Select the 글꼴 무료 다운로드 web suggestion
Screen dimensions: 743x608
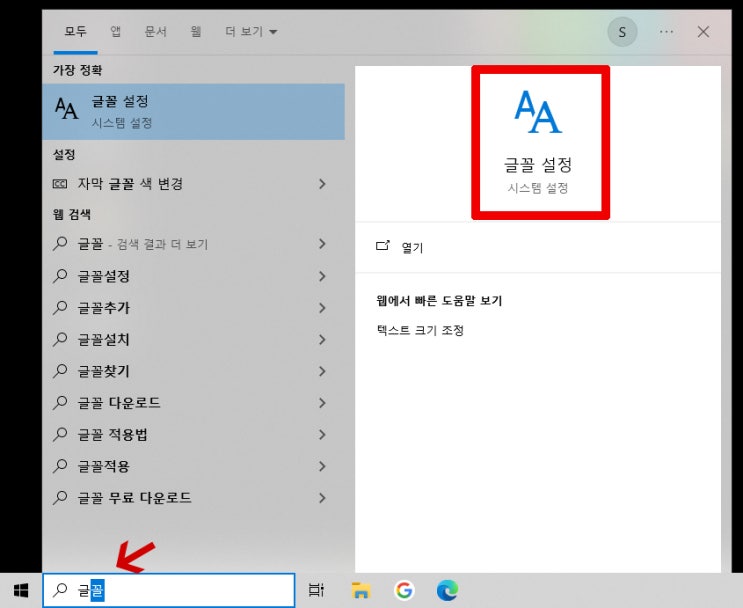tap(193, 498)
